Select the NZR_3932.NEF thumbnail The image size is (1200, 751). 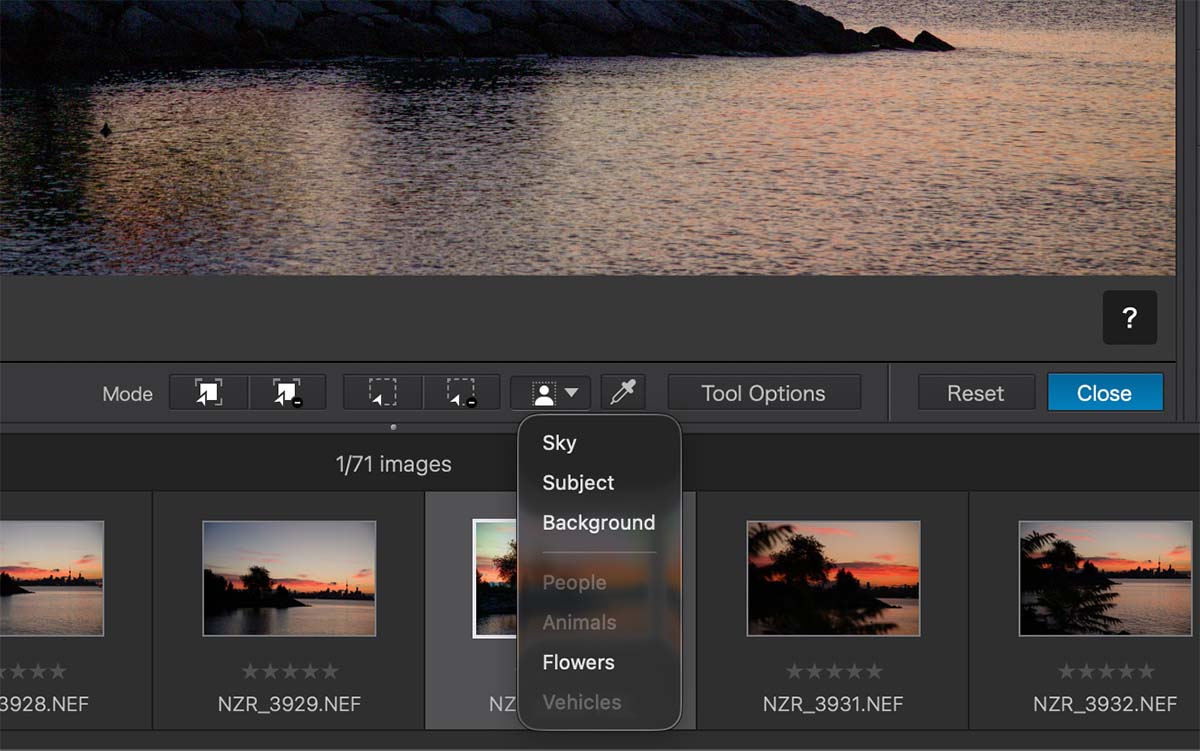tap(1105, 578)
